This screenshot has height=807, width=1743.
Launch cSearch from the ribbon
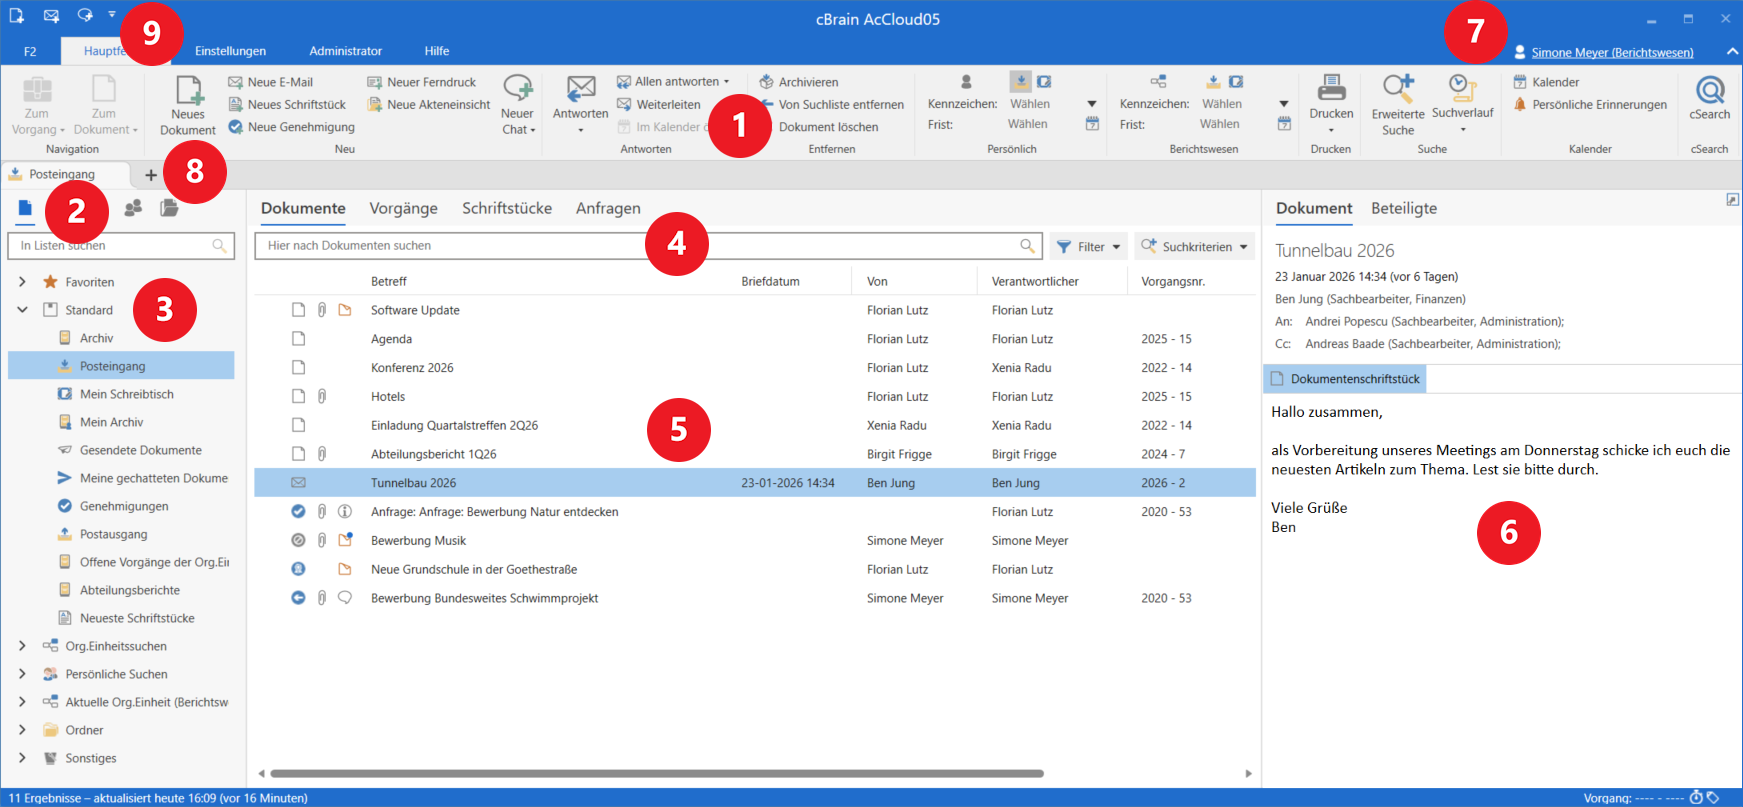click(x=1710, y=98)
